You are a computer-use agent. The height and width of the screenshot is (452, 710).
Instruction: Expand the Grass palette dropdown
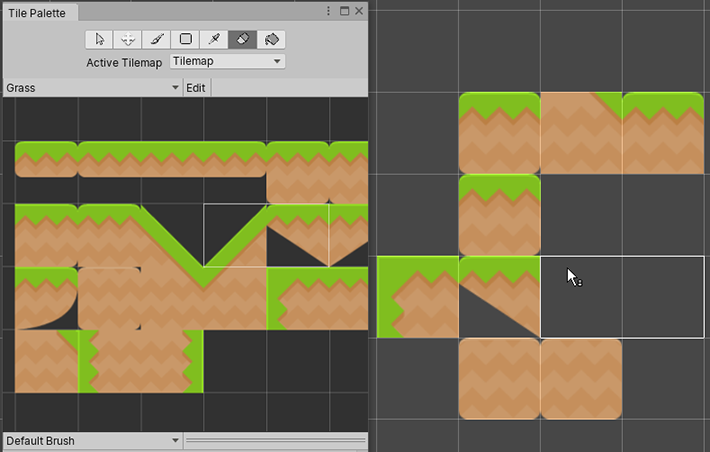[x=92, y=88]
